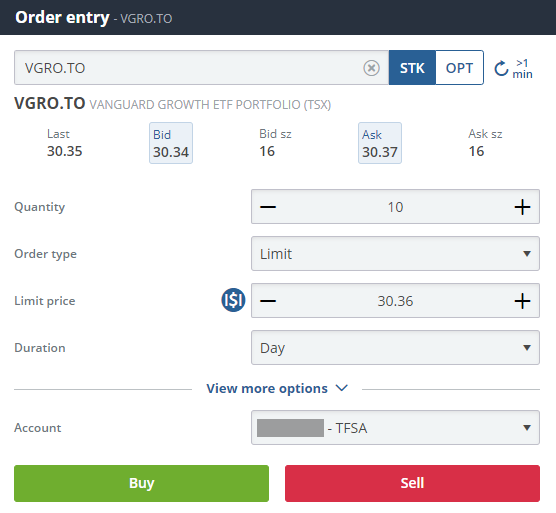The width and height of the screenshot is (556, 513).
Task: Select the STK security type
Action: pyautogui.click(x=412, y=68)
